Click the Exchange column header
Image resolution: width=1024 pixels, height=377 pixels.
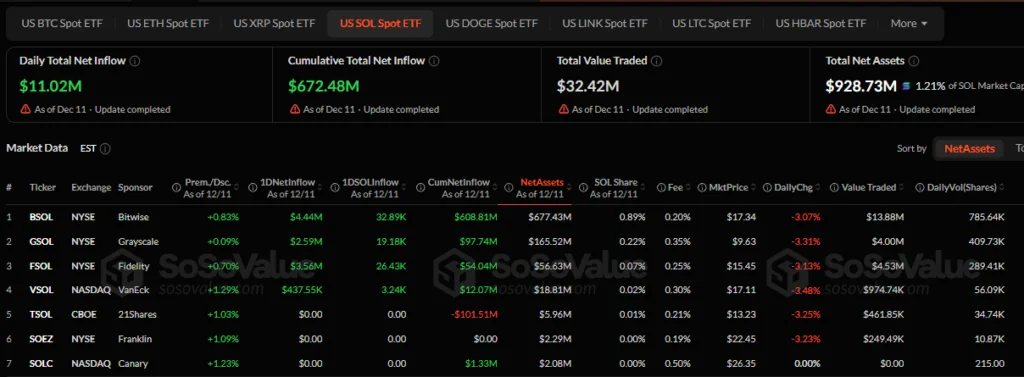[x=91, y=188]
